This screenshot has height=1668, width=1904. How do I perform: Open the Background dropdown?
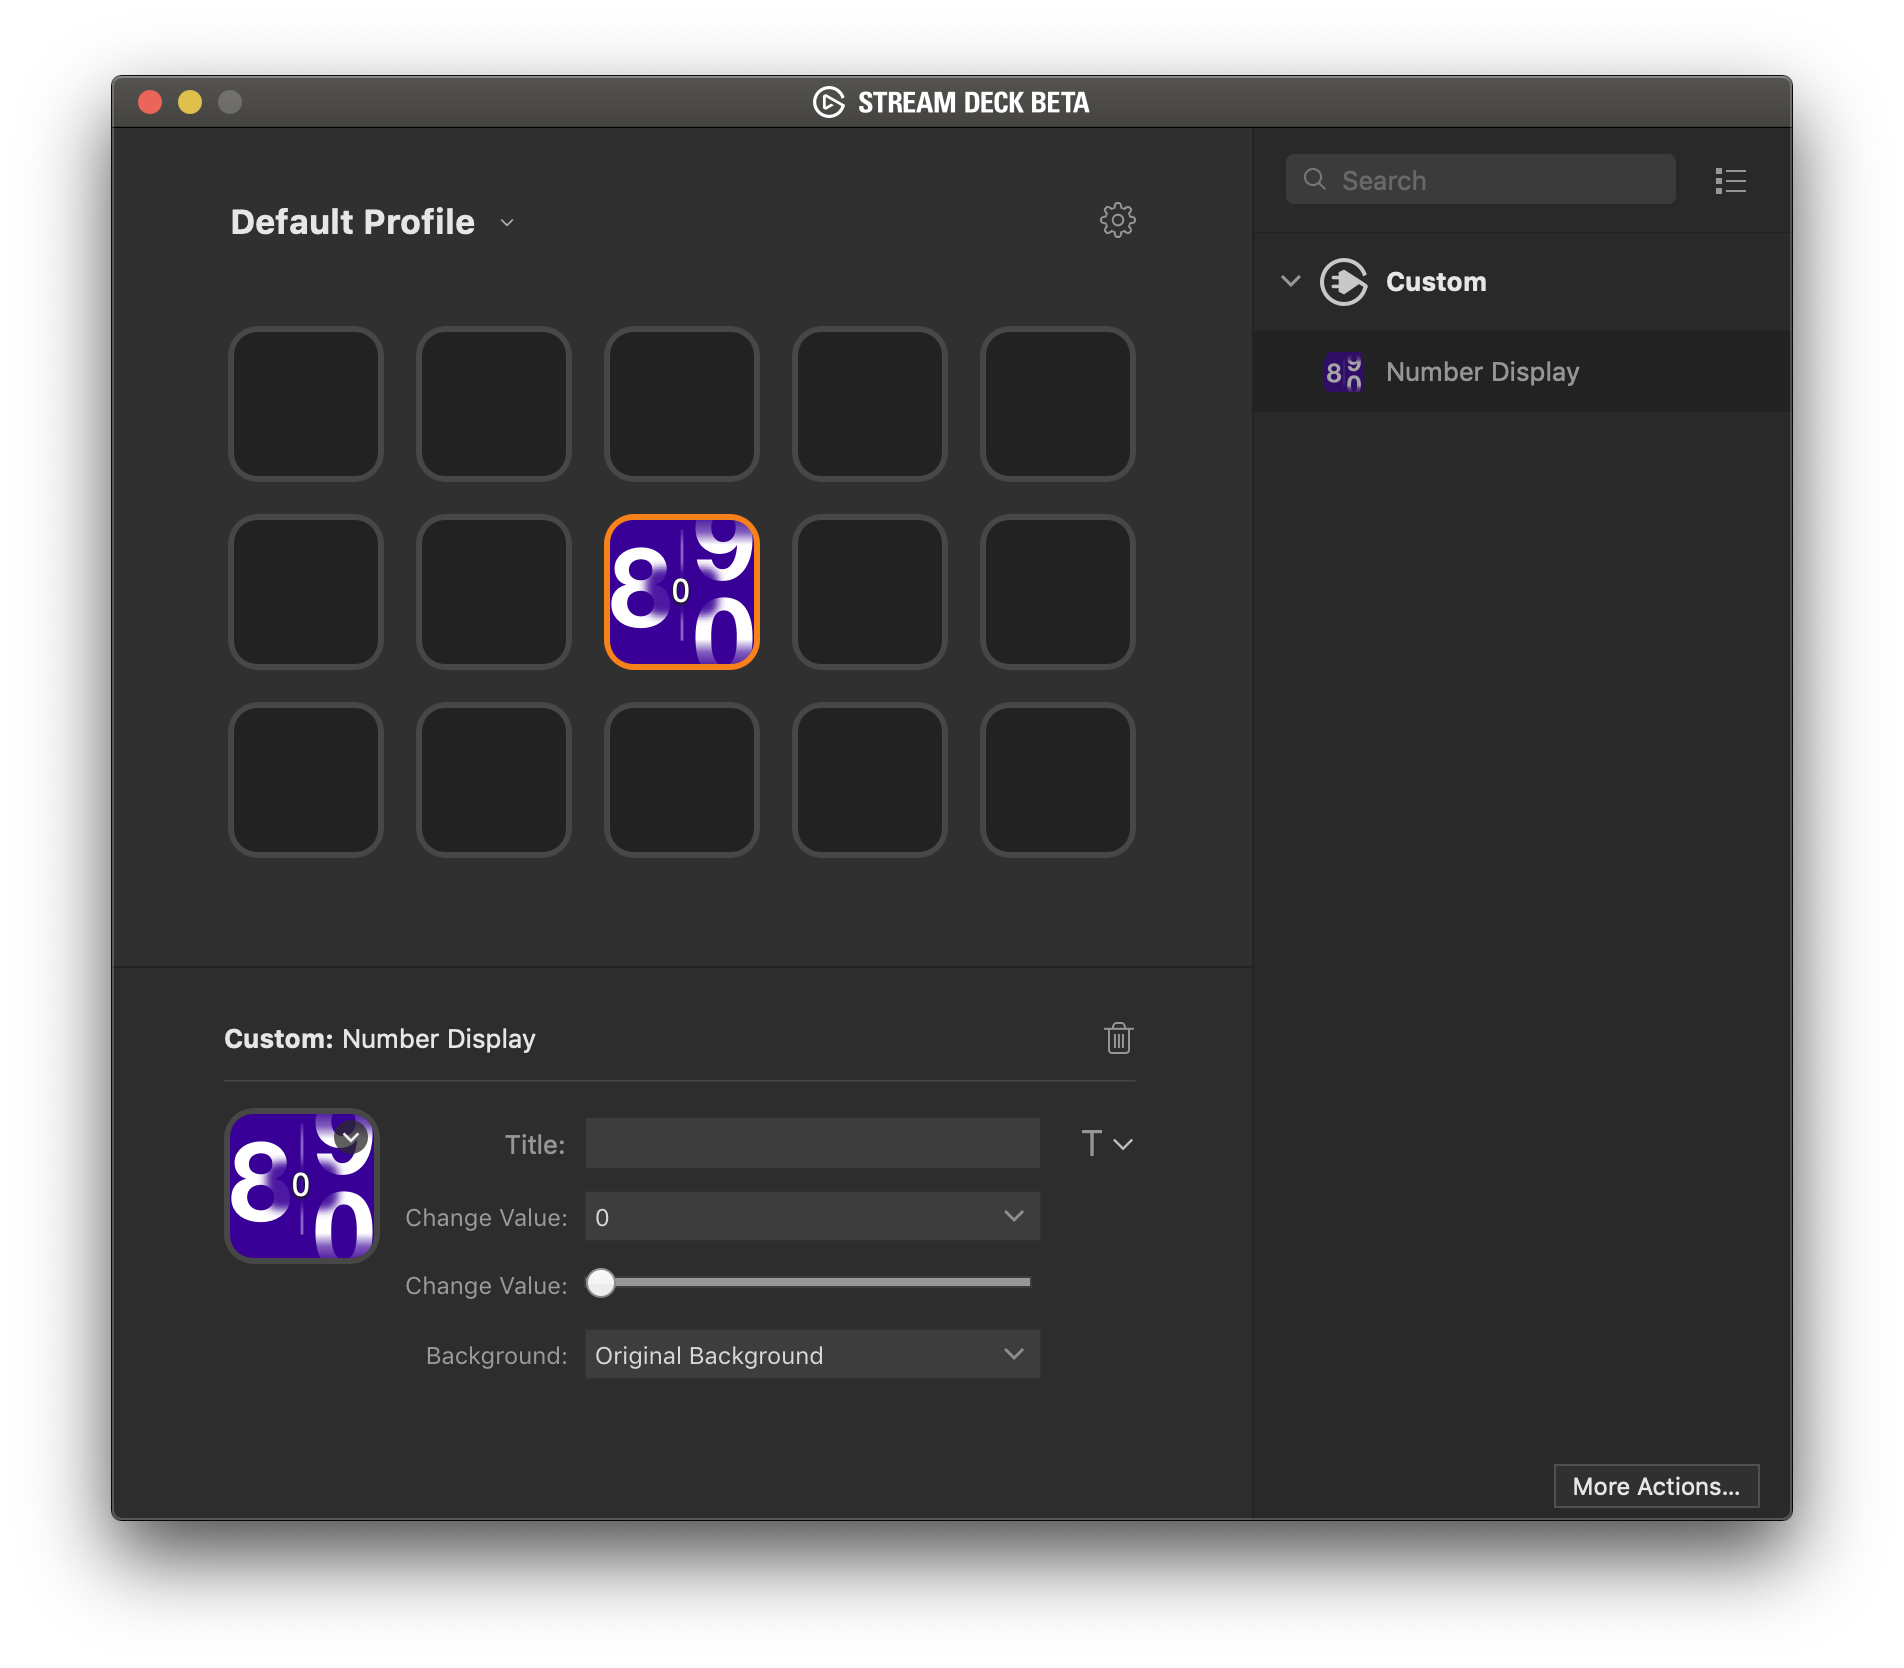(x=812, y=1354)
